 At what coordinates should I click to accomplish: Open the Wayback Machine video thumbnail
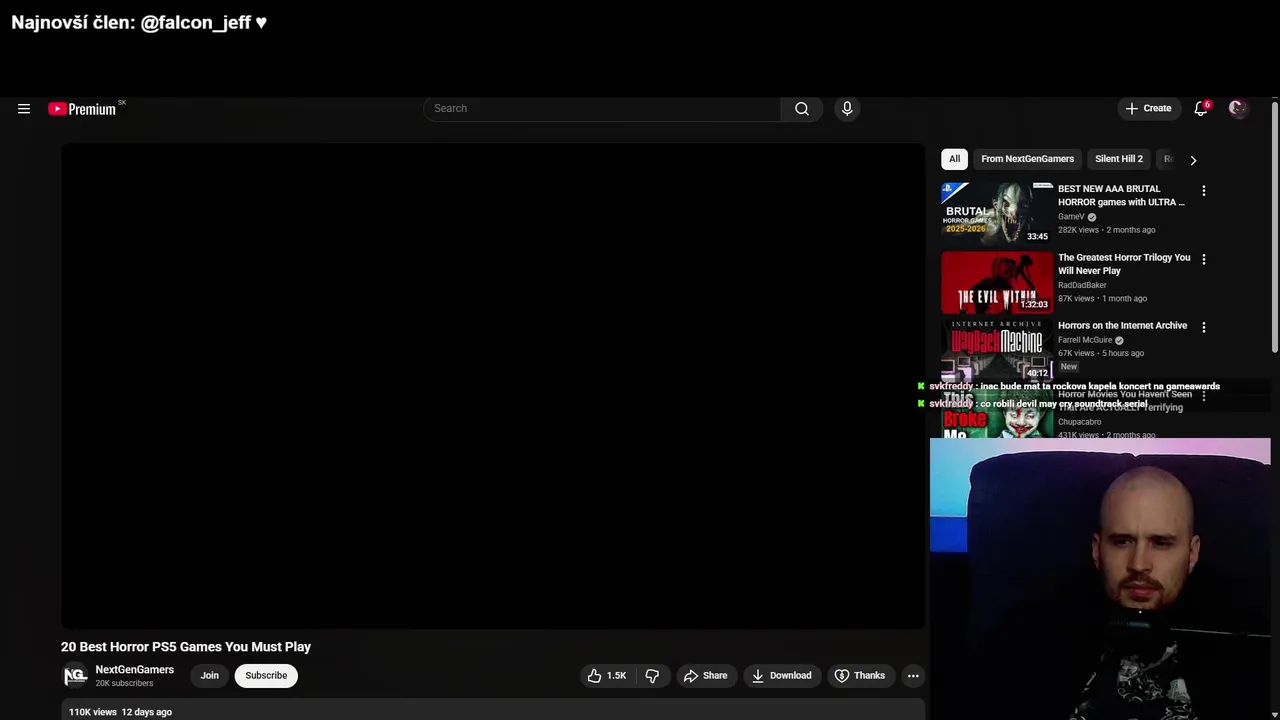click(997, 349)
